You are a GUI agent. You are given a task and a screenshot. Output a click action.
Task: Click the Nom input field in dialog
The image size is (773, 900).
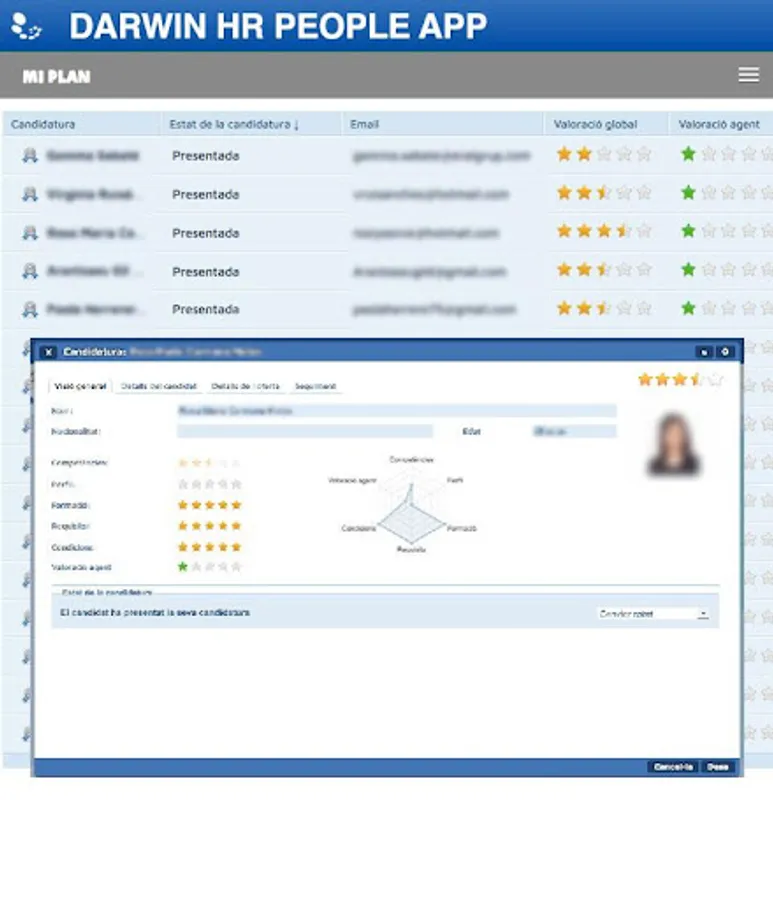point(397,410)
